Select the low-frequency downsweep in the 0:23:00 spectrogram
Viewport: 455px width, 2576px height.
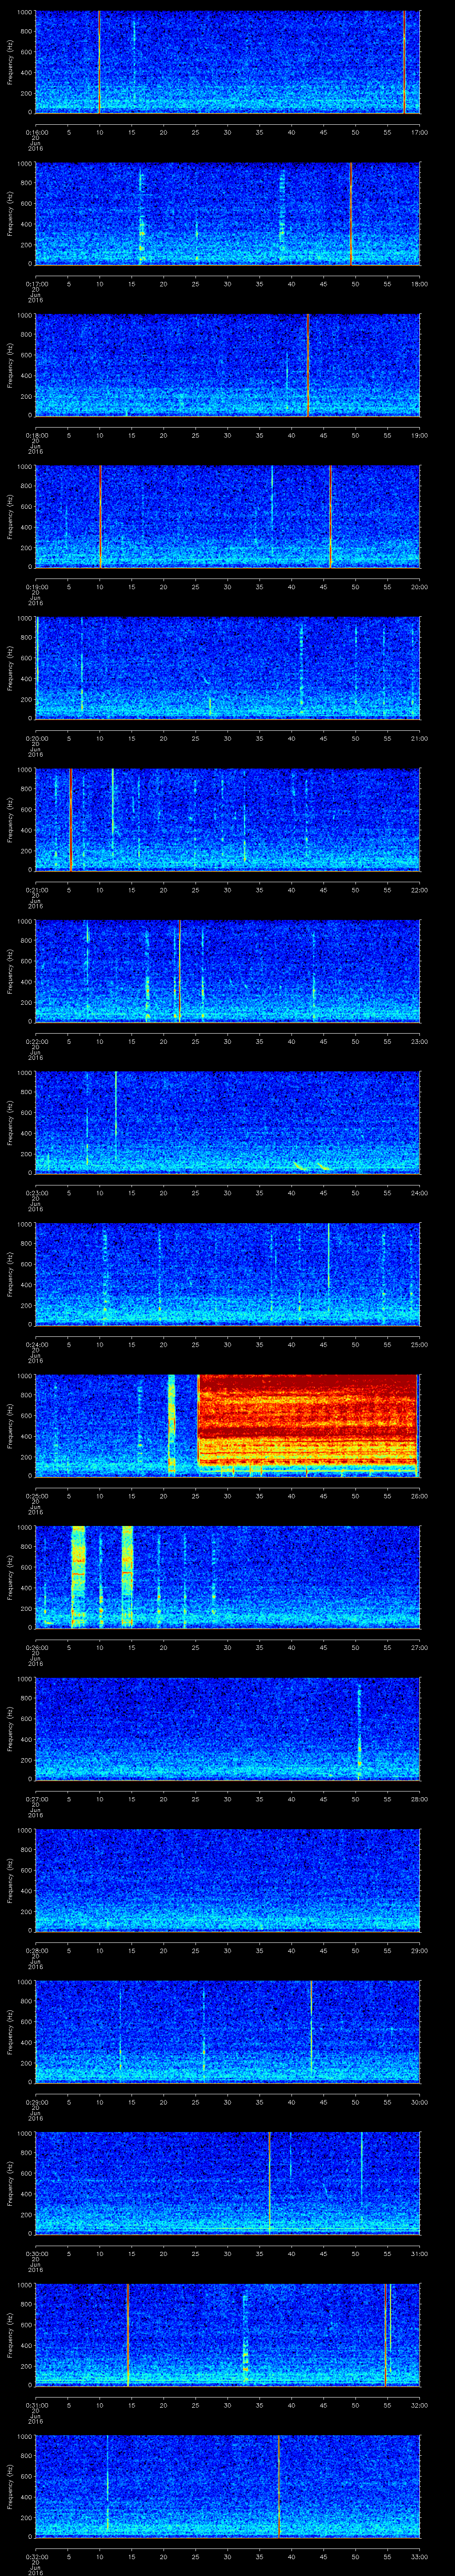(310, 1166)
